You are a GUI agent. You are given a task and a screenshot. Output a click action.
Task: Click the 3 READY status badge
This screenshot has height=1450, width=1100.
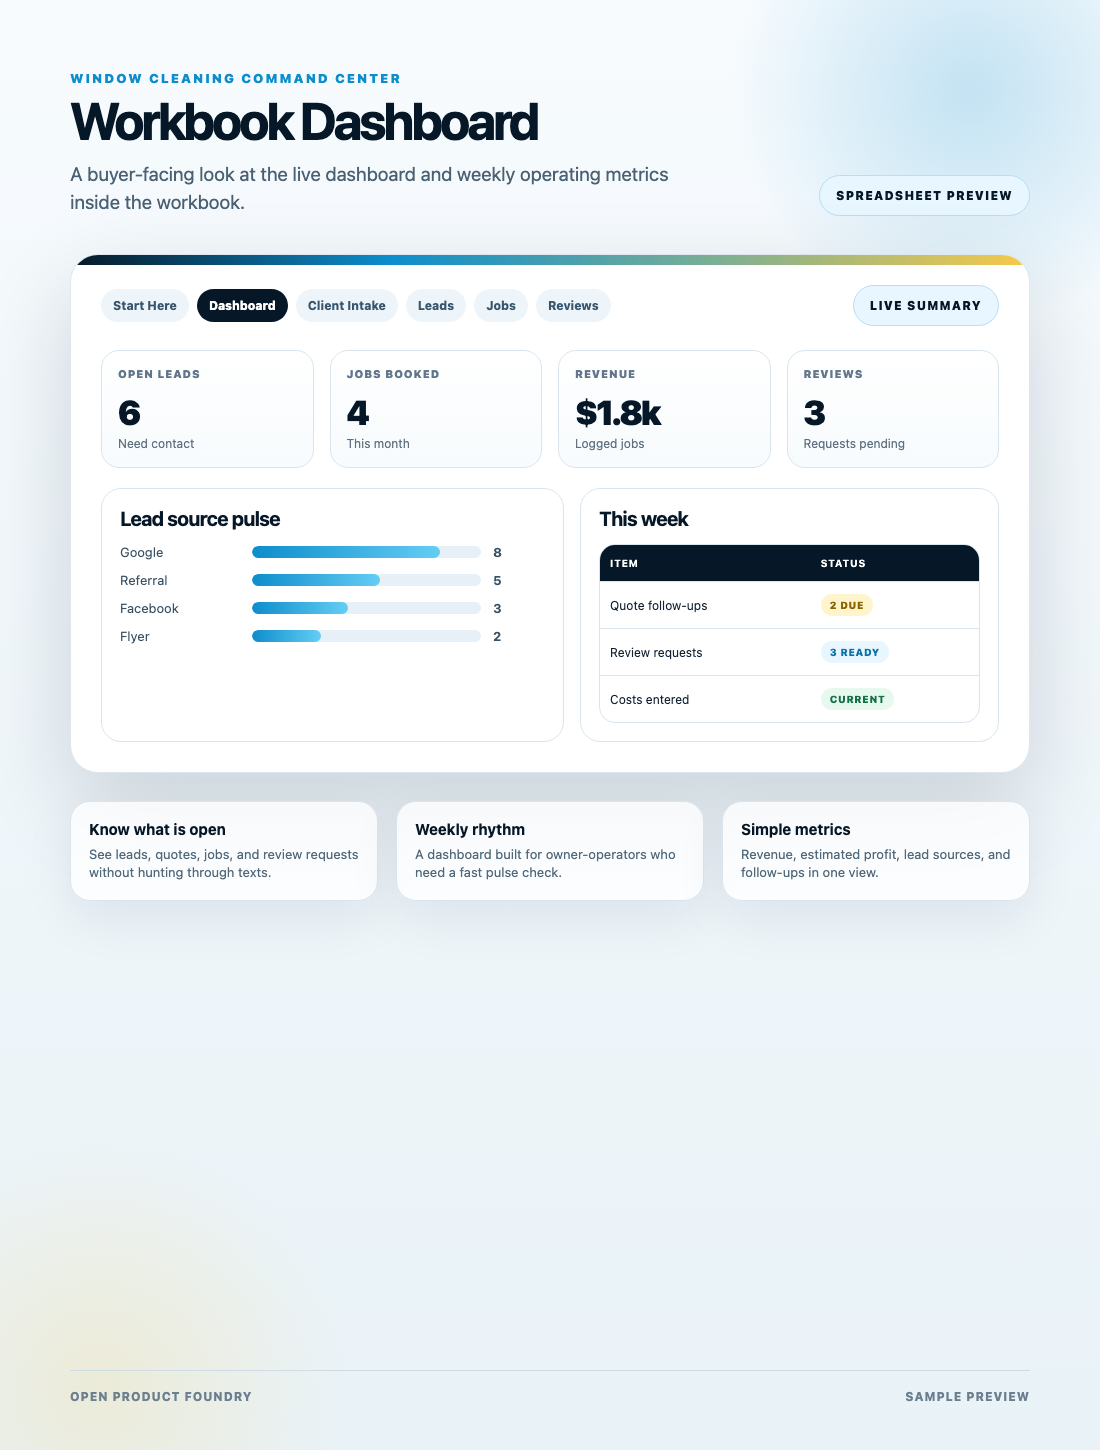click(x=855, y=652)
